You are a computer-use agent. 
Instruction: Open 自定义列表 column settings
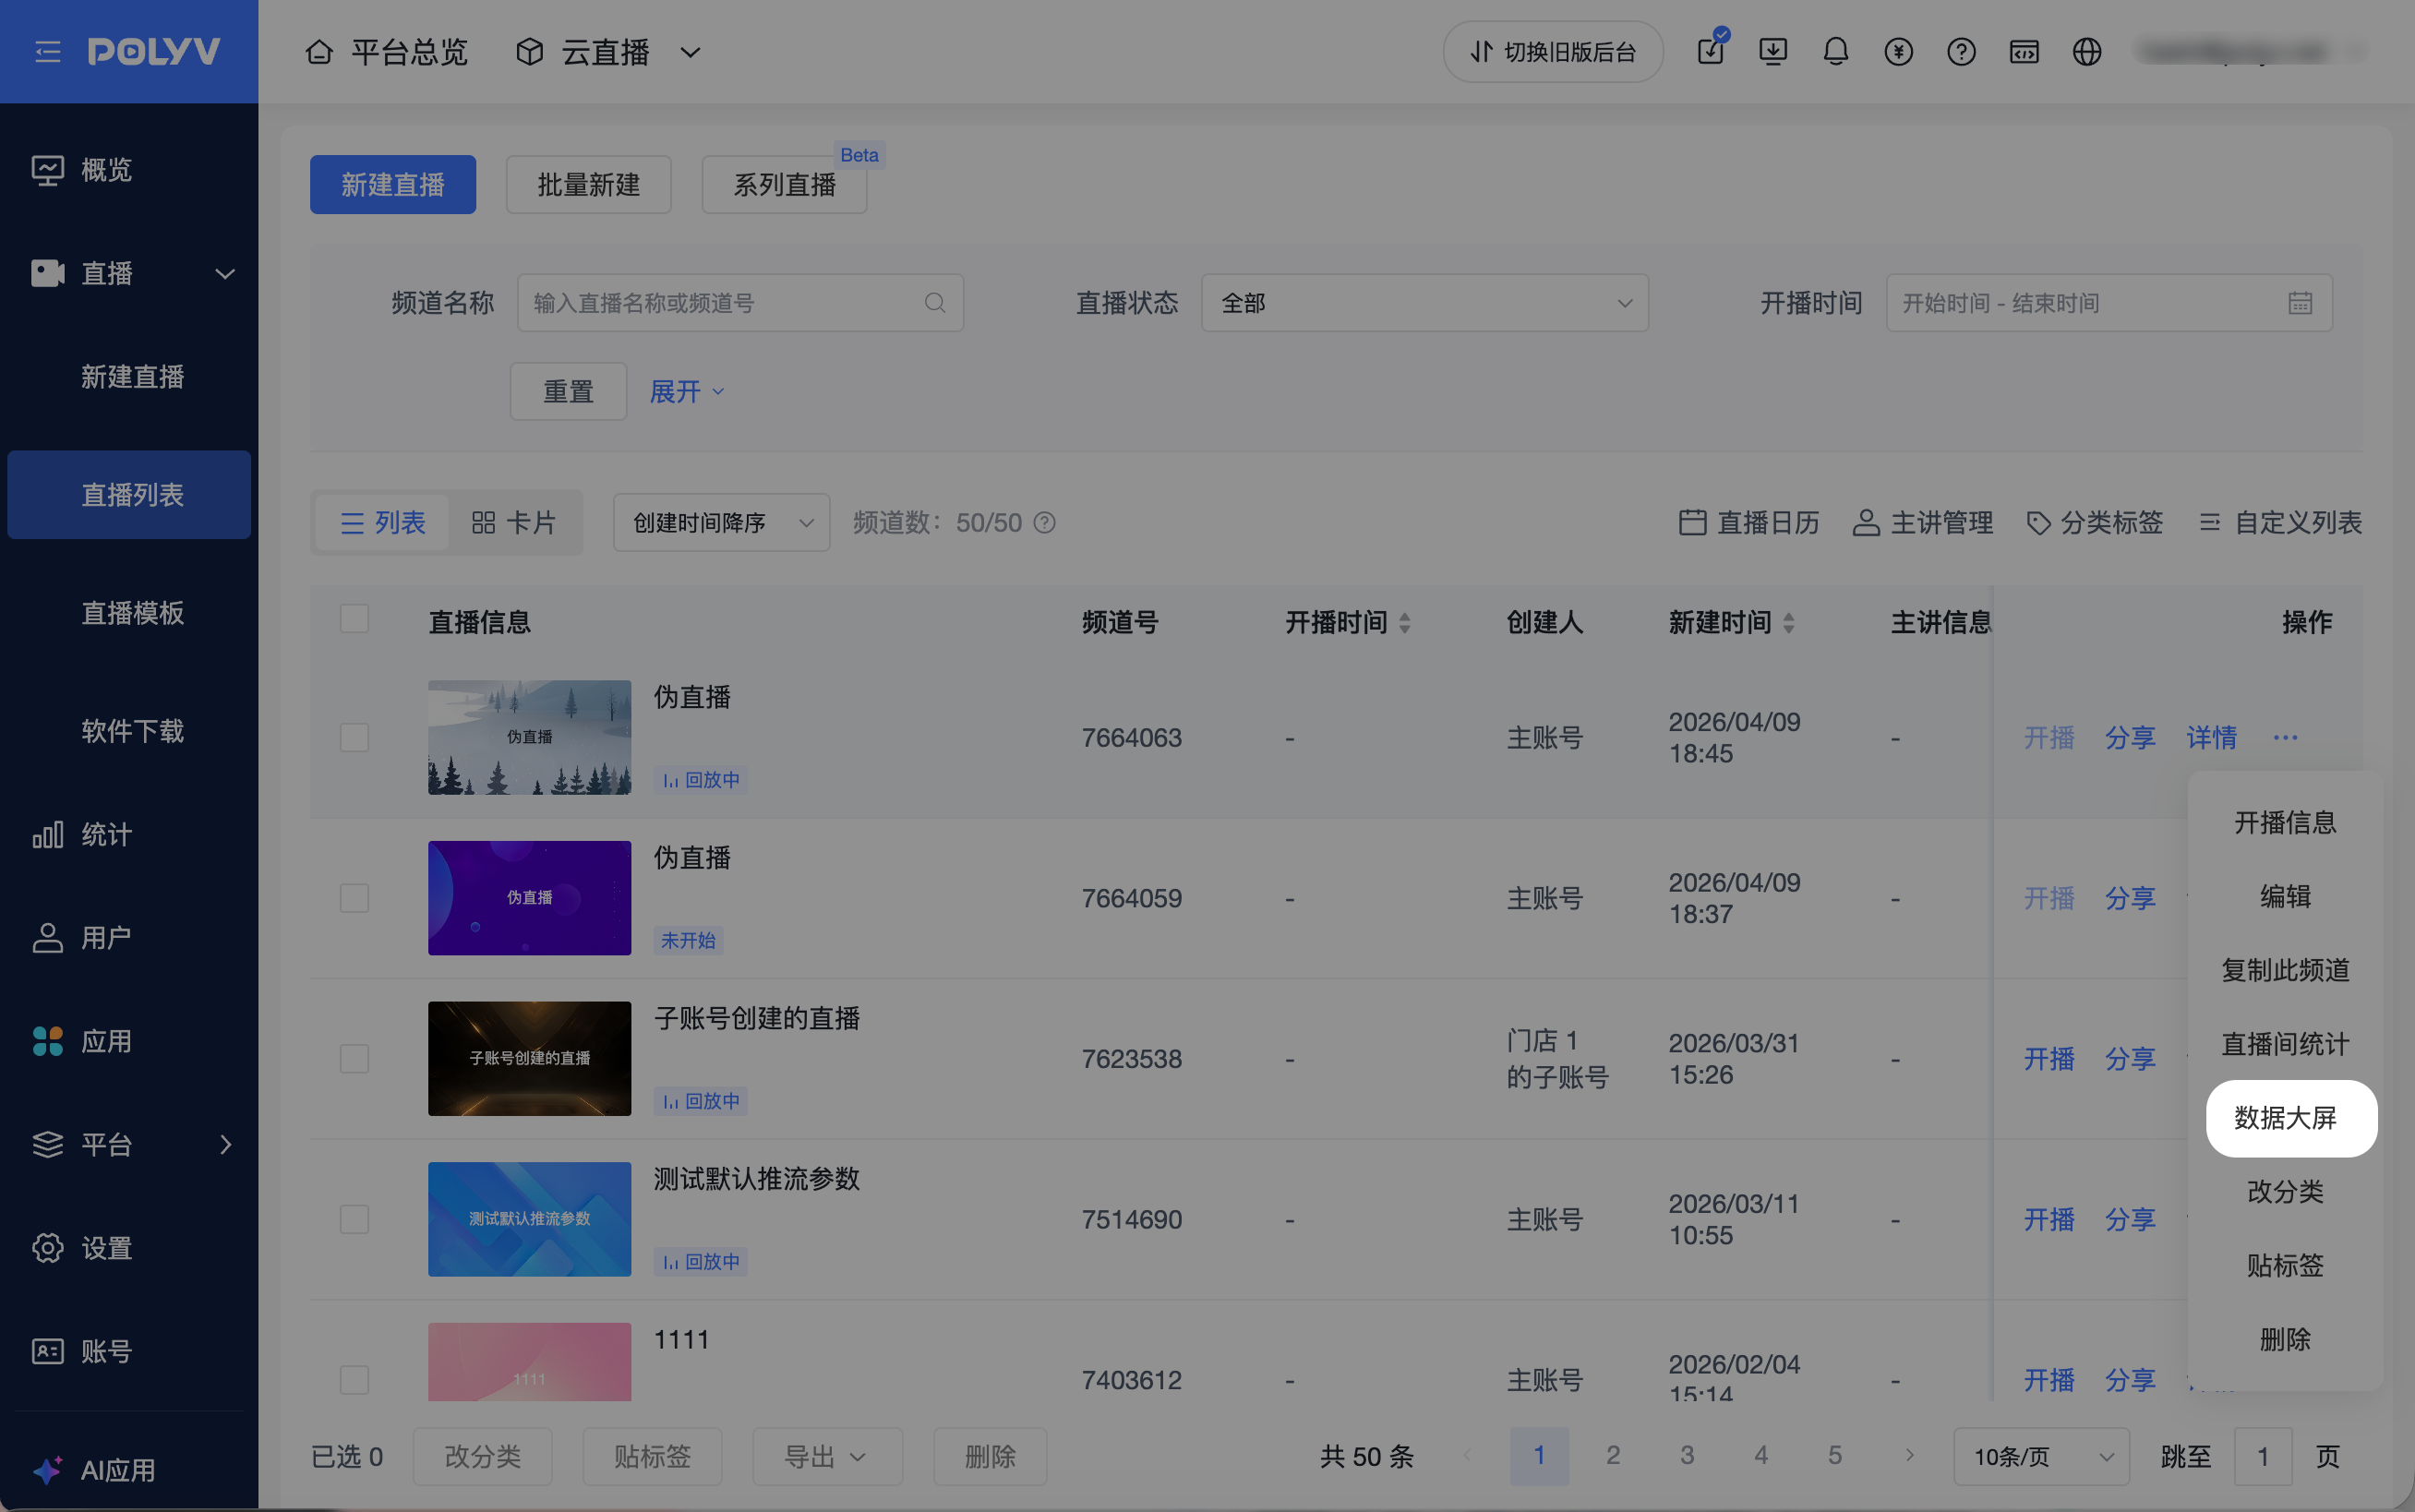click(x=2281, y=523)
